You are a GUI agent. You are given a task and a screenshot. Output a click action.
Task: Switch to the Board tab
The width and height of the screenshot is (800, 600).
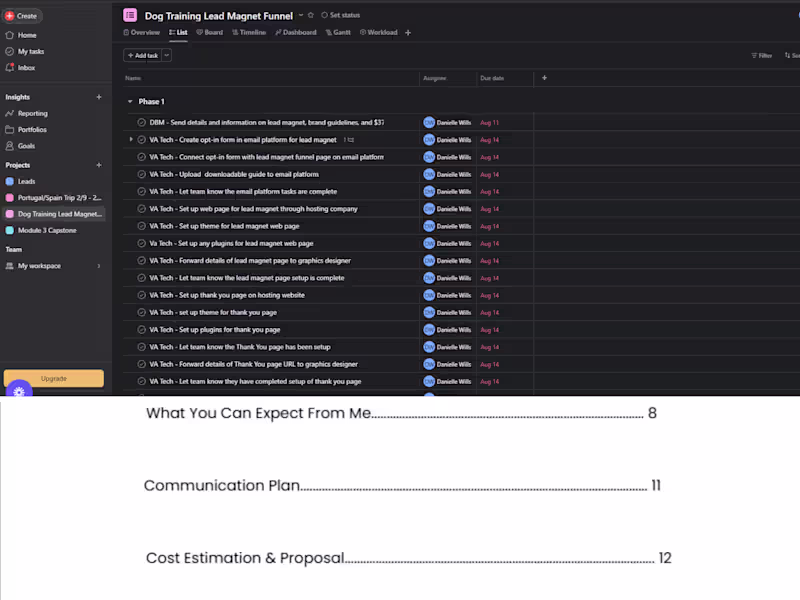point(210,32)
